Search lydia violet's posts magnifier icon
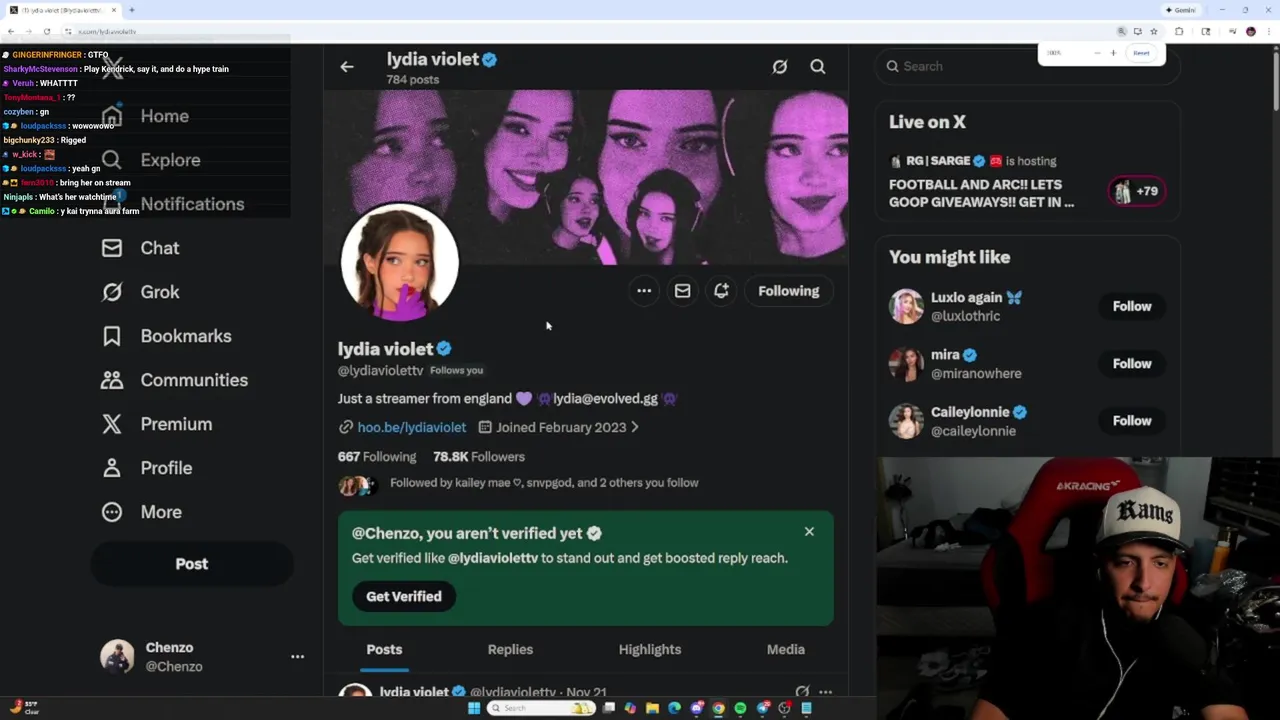This screenshot has height=720, width=1280. point(818,67)
